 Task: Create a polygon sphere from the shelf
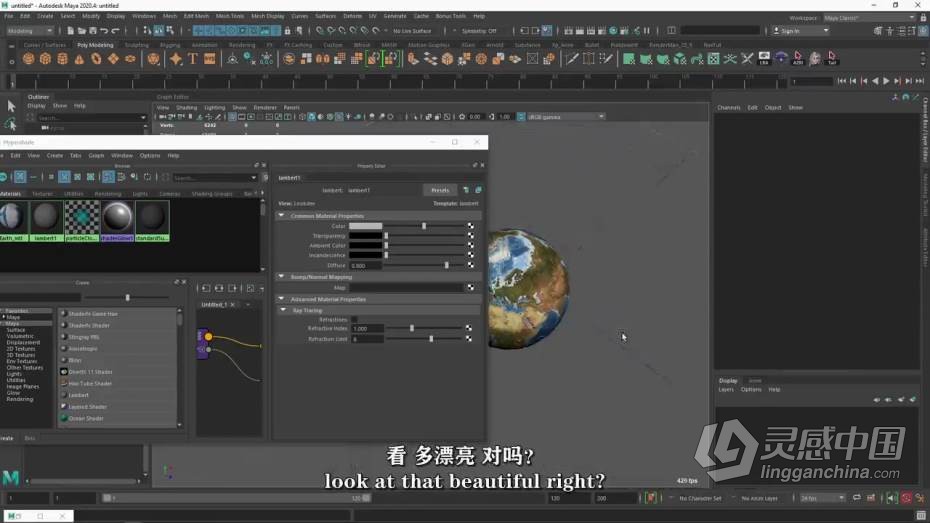pyautogui.click(x=28, y=59)
